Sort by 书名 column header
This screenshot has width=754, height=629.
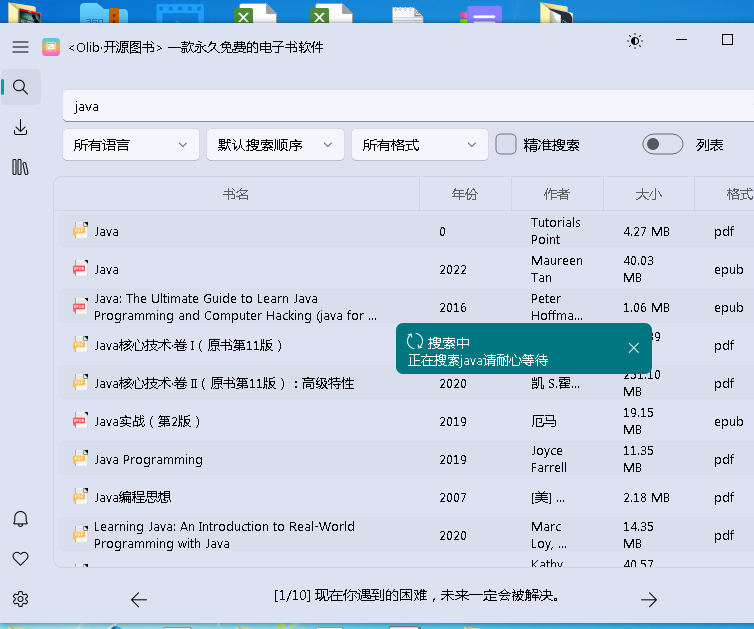[236, 194]
